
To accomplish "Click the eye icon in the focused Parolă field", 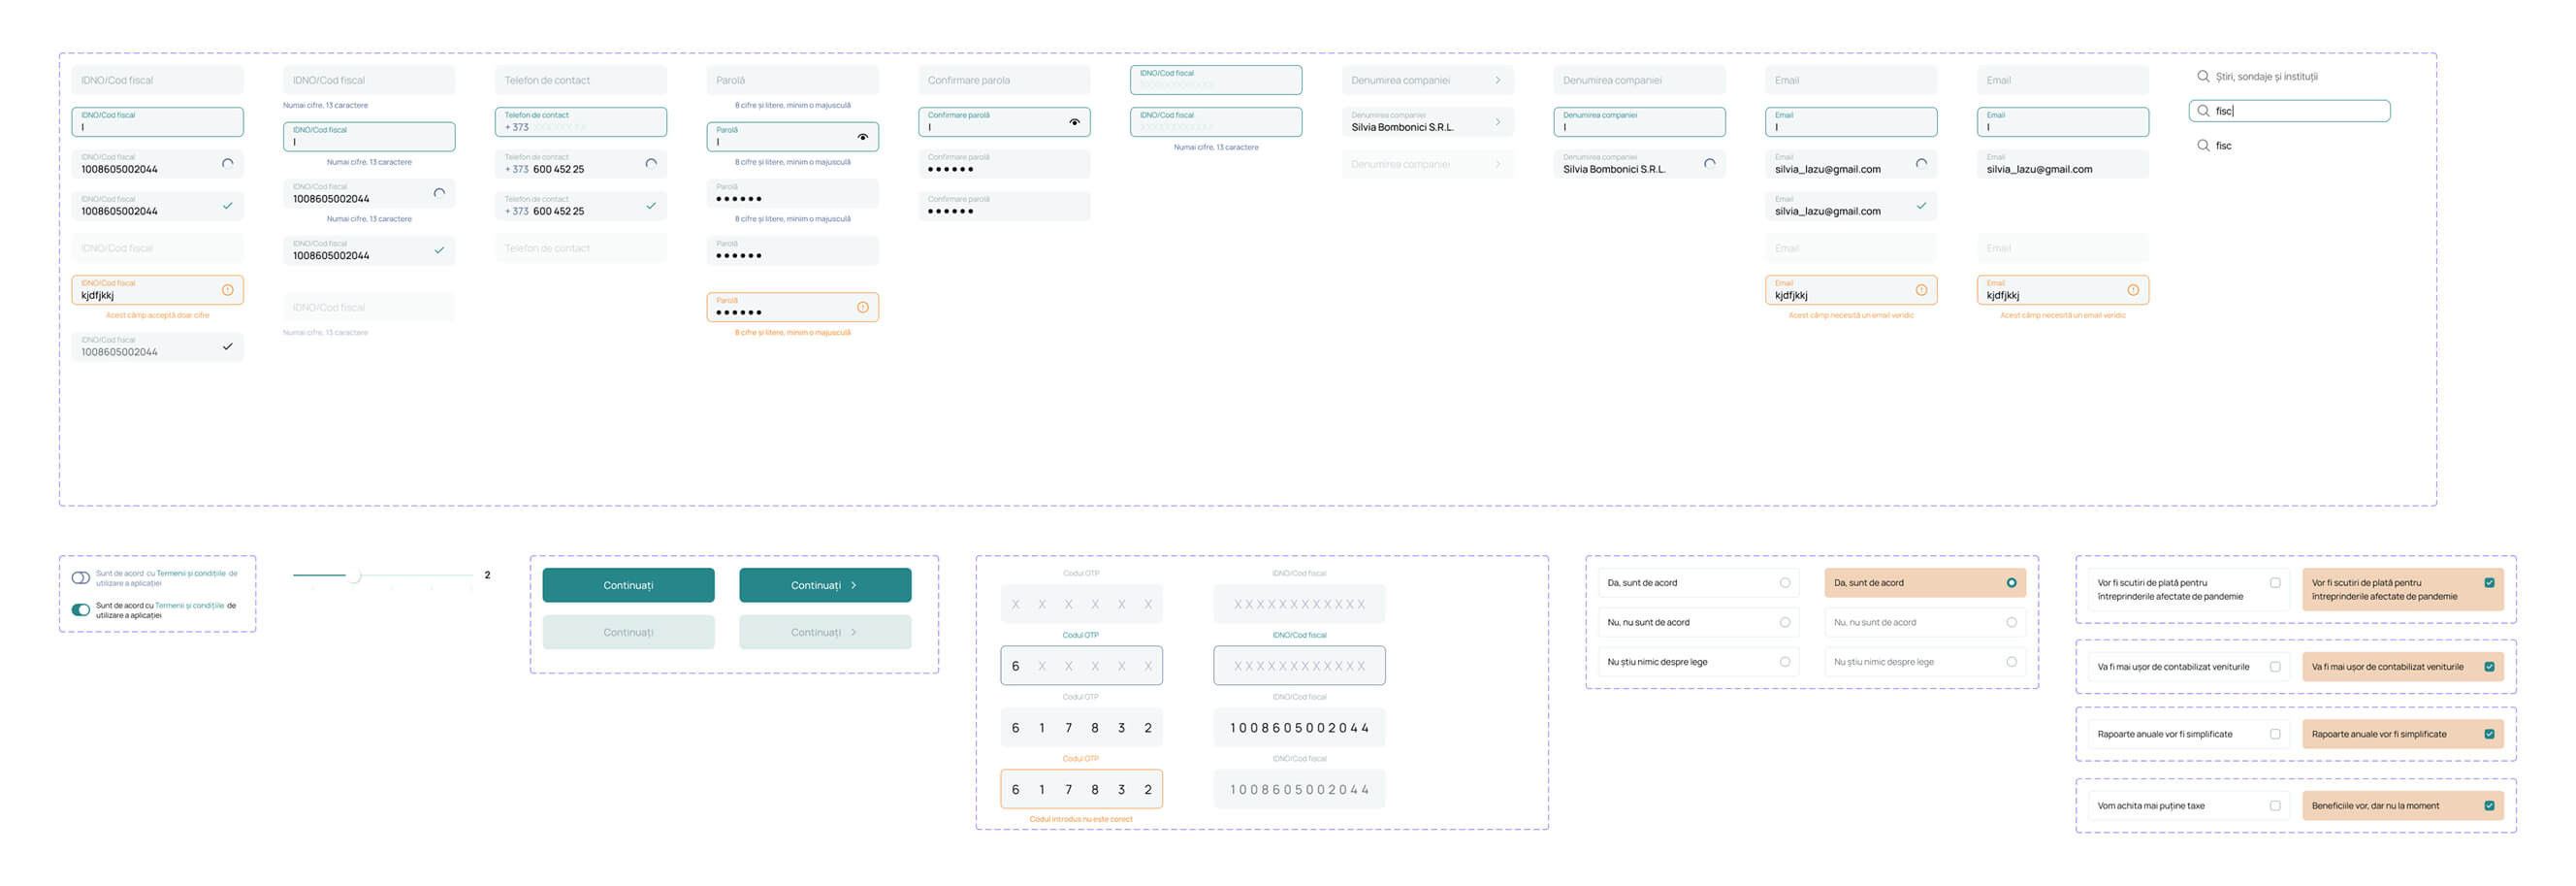I will point(862,137).
